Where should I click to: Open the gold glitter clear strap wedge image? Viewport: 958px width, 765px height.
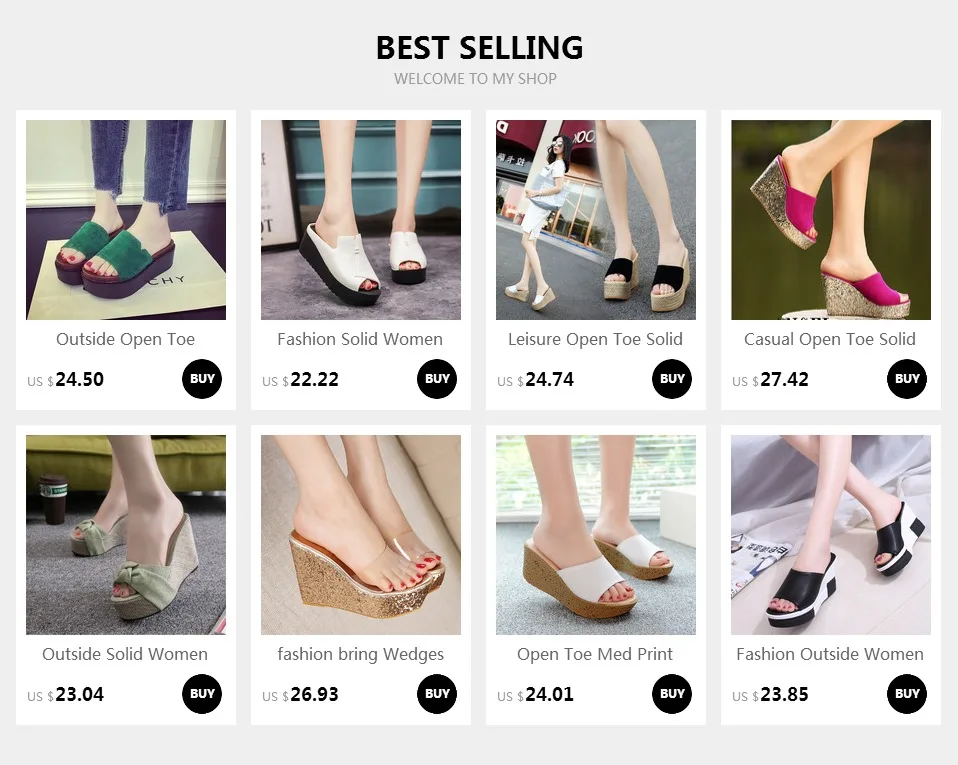point(361,535)
